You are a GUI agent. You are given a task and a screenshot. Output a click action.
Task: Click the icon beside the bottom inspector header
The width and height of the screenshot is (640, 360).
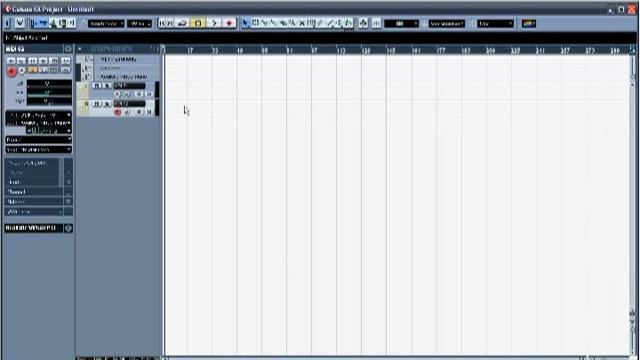click(68, 228)
